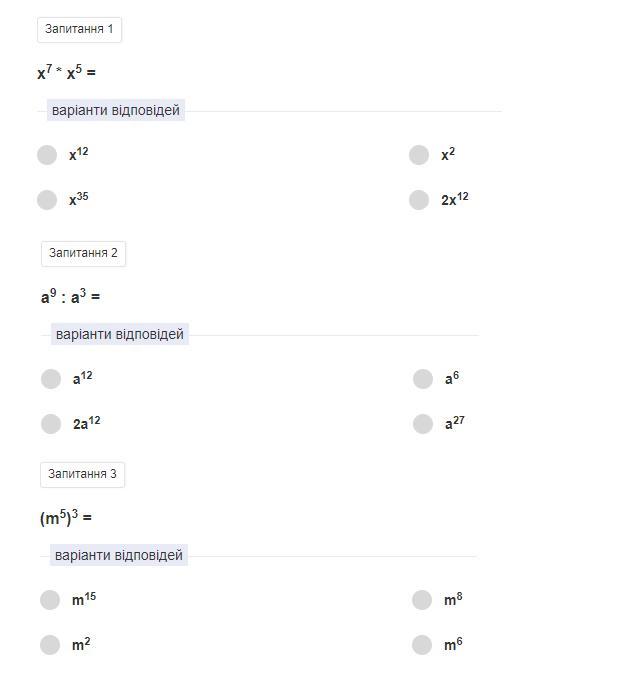Choose m² radio option

point(50,645)
